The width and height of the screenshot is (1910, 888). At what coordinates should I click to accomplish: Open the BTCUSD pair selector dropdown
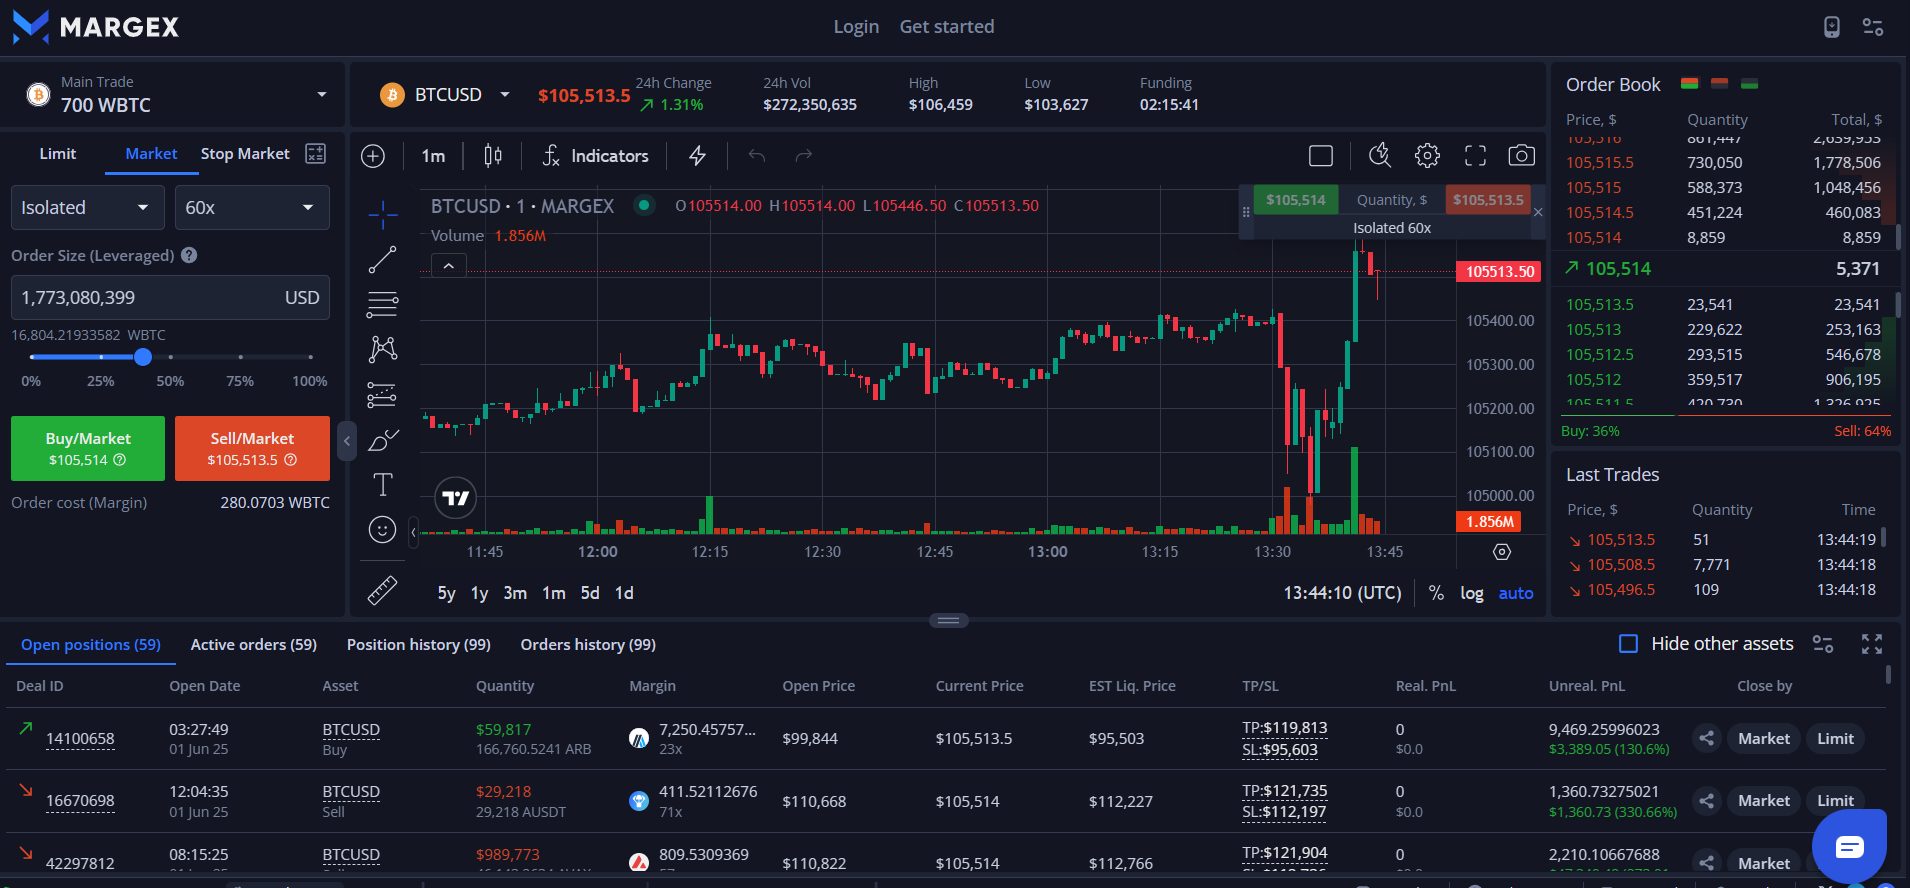pyautogui.click(x=504, y=95)
